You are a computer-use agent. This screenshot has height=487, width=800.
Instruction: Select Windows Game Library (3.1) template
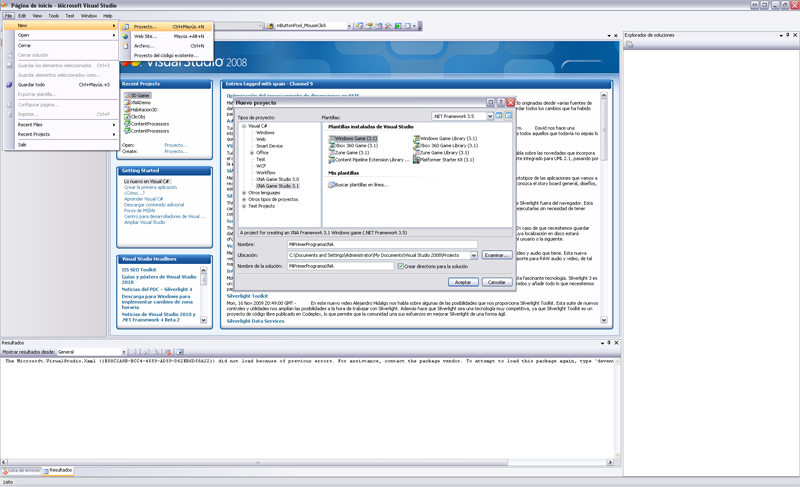tap(445, 138)
